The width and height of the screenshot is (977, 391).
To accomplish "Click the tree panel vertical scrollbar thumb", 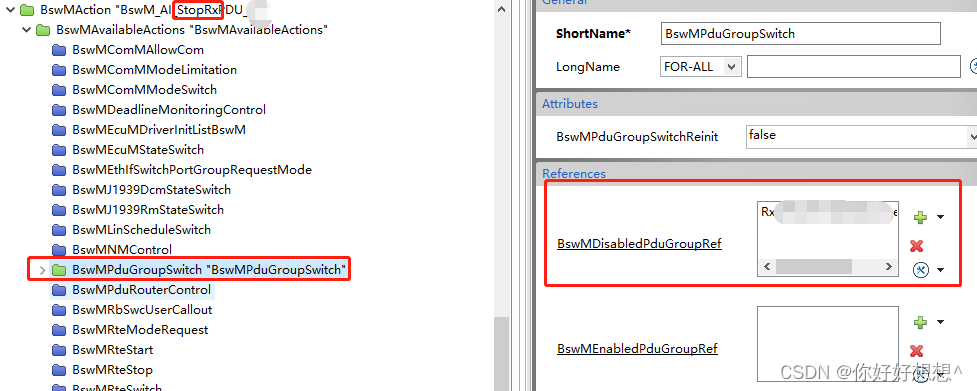I will 502,354.
